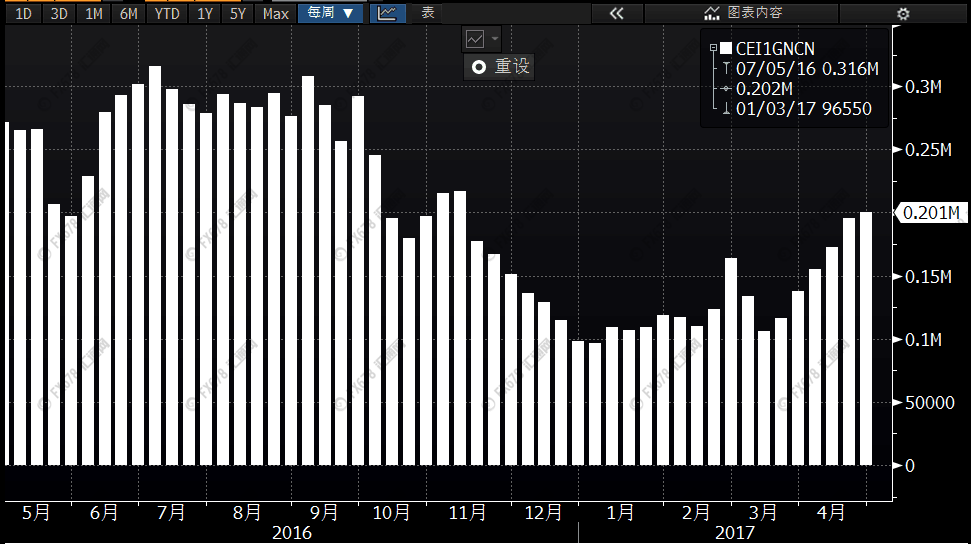Click the 0.201M last value label
971x544 pixels.
tap(930, 213)
